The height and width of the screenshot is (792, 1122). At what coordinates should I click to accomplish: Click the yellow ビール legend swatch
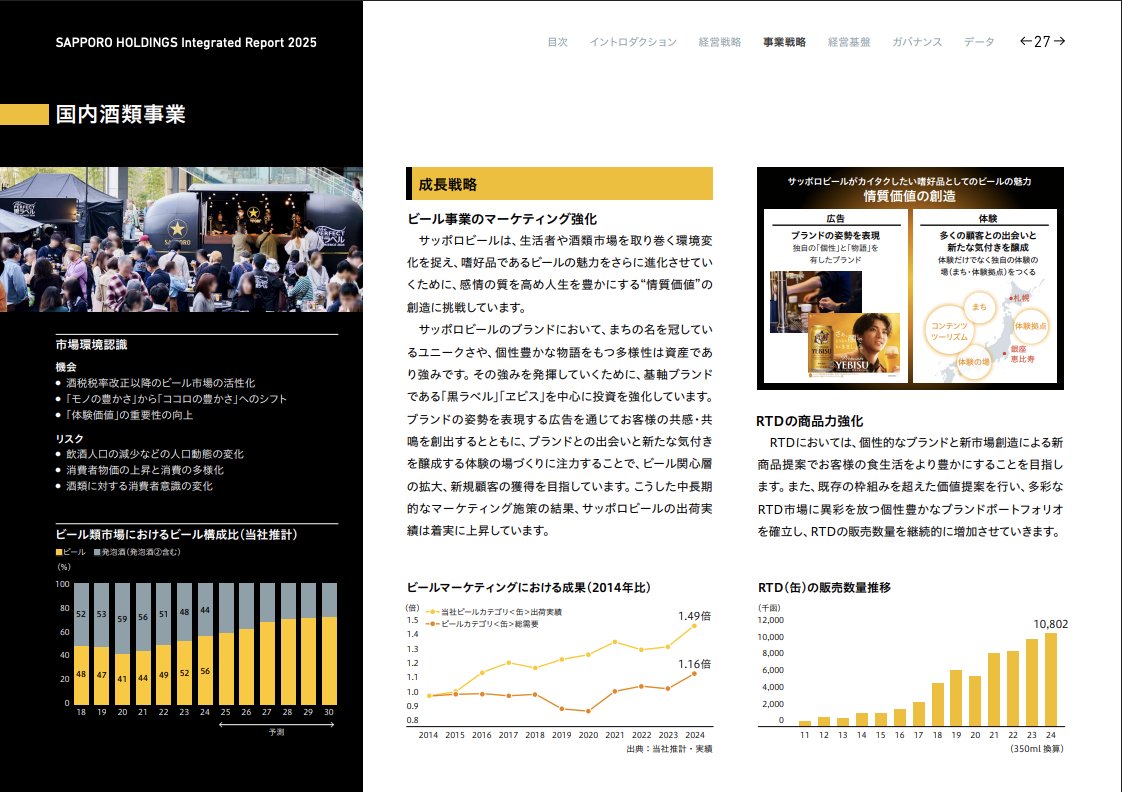tap(59, 553)
